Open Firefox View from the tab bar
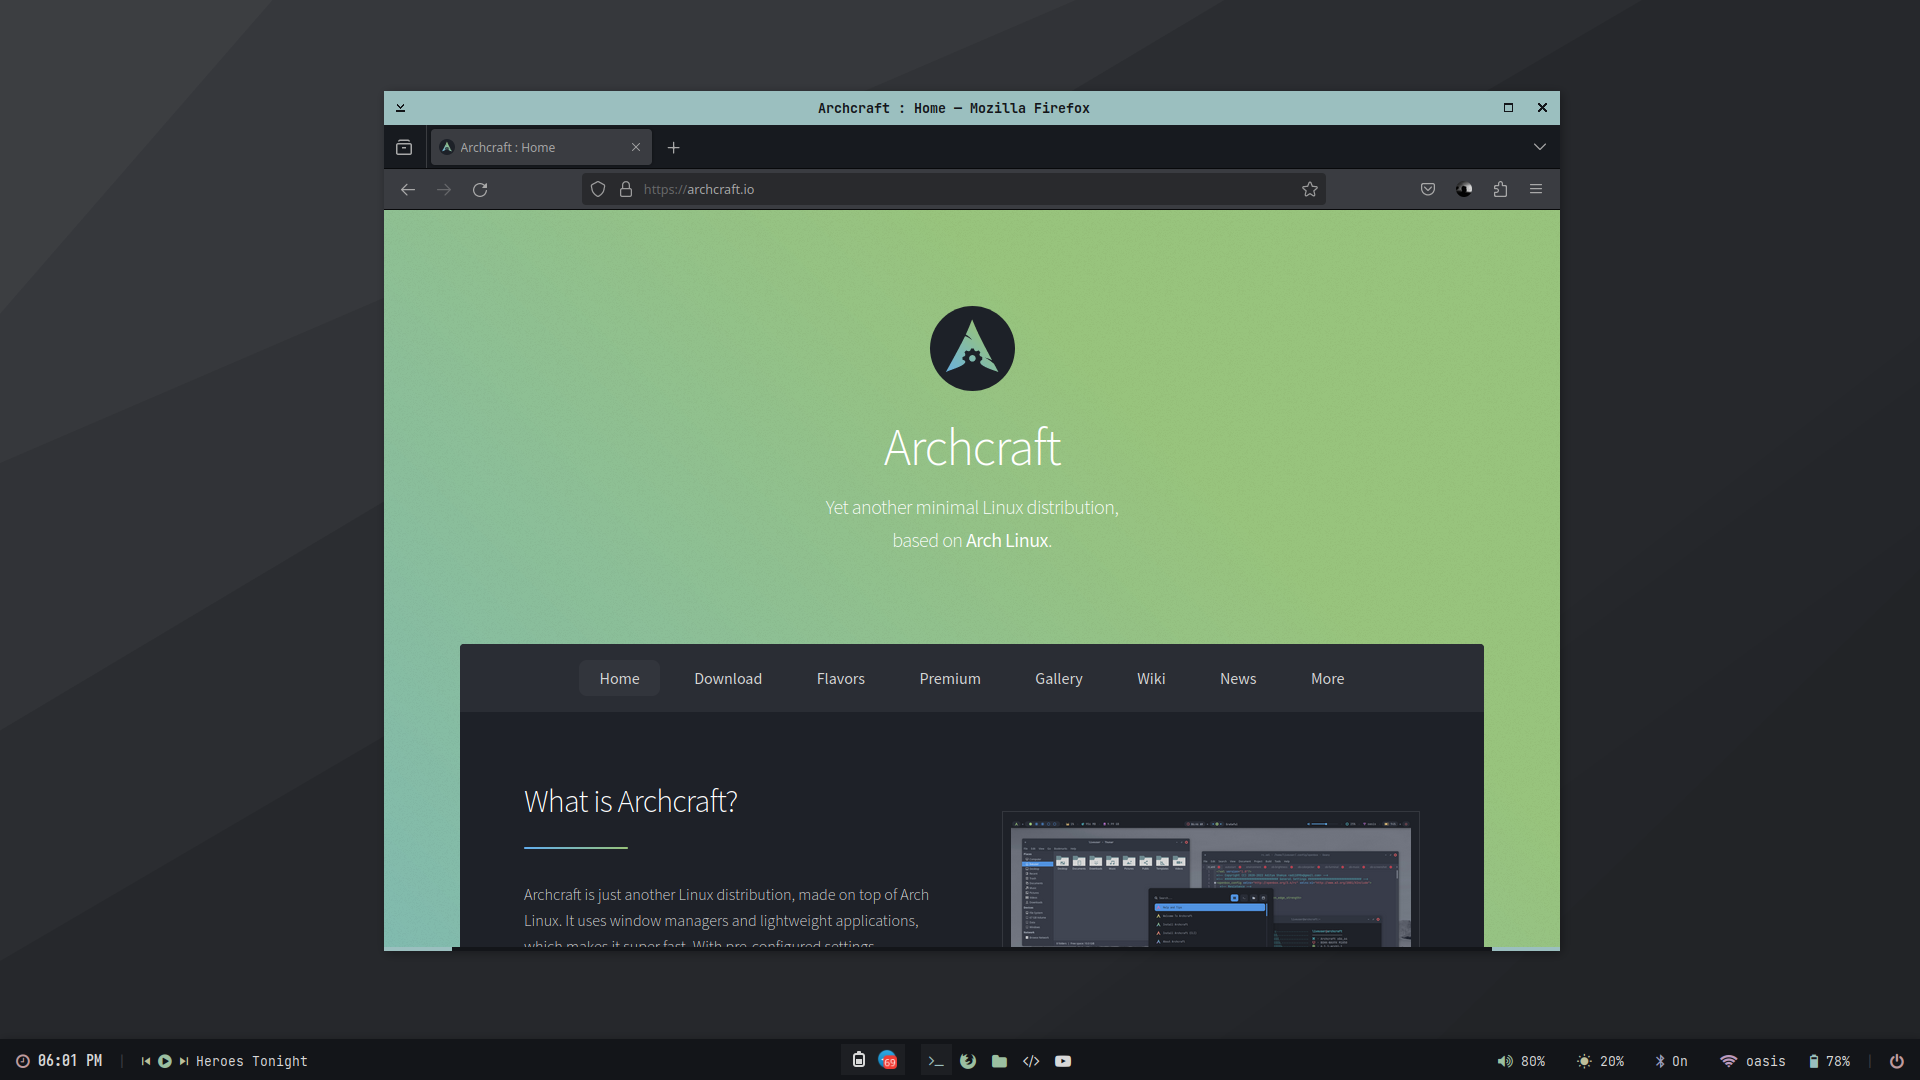 [x=404, y=148]
